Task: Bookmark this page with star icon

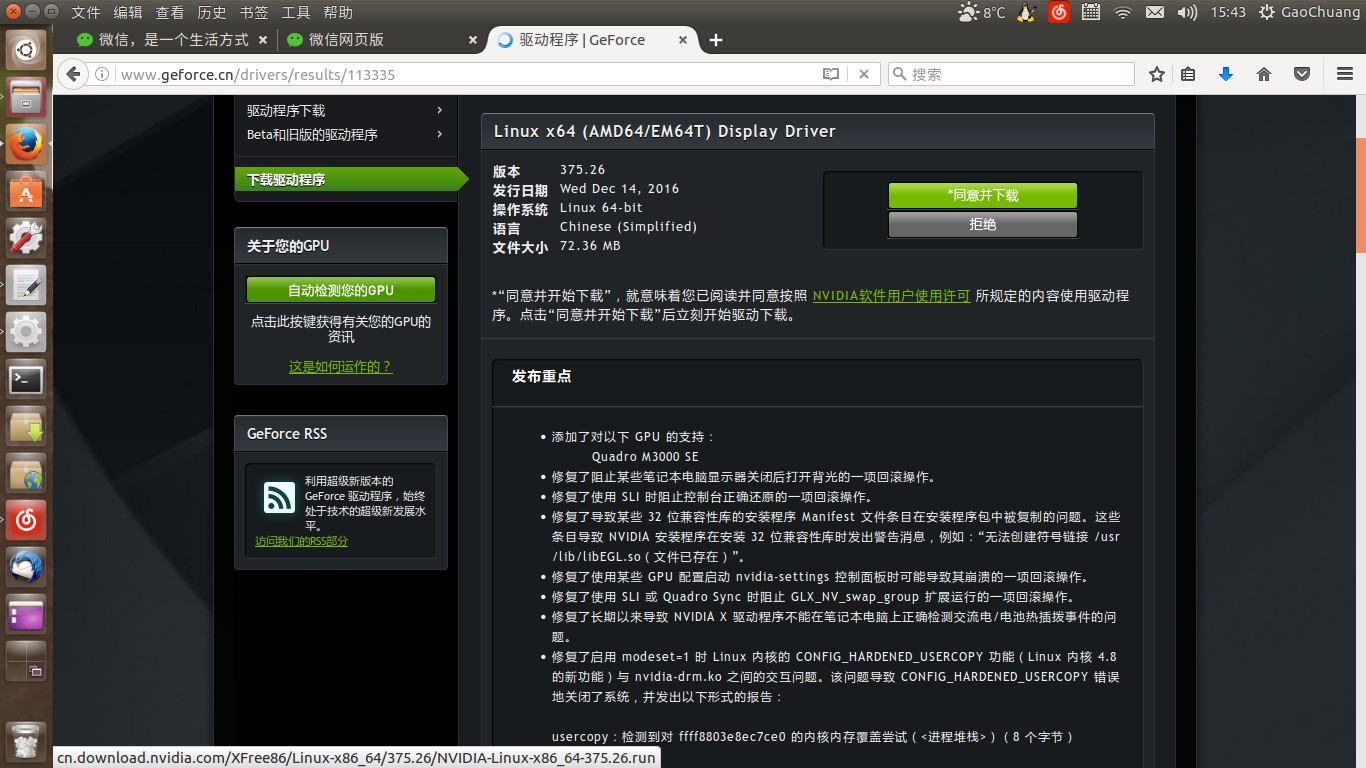Action: coord(1157,74)
